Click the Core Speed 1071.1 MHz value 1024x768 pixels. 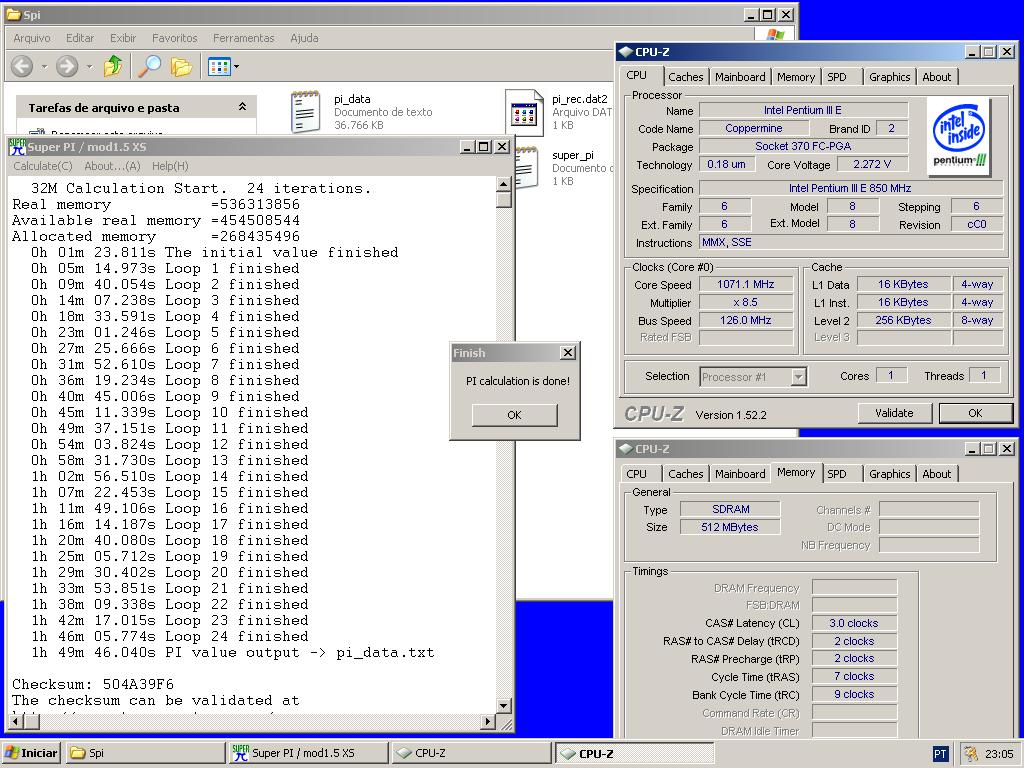click(x=746, y=284)
